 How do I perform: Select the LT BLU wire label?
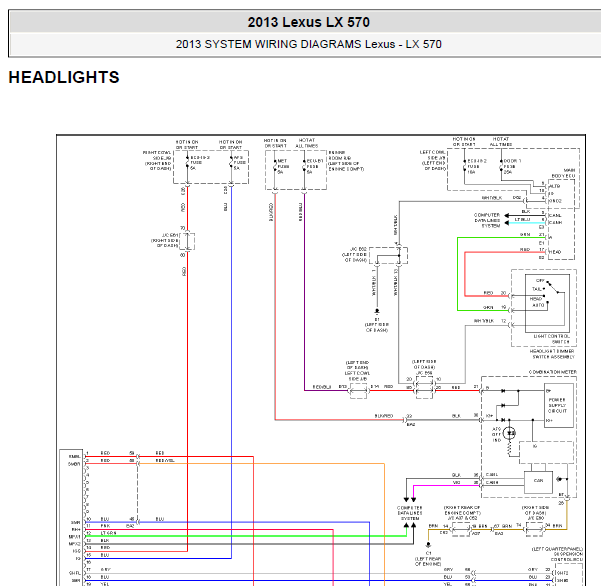coord(523,219)
